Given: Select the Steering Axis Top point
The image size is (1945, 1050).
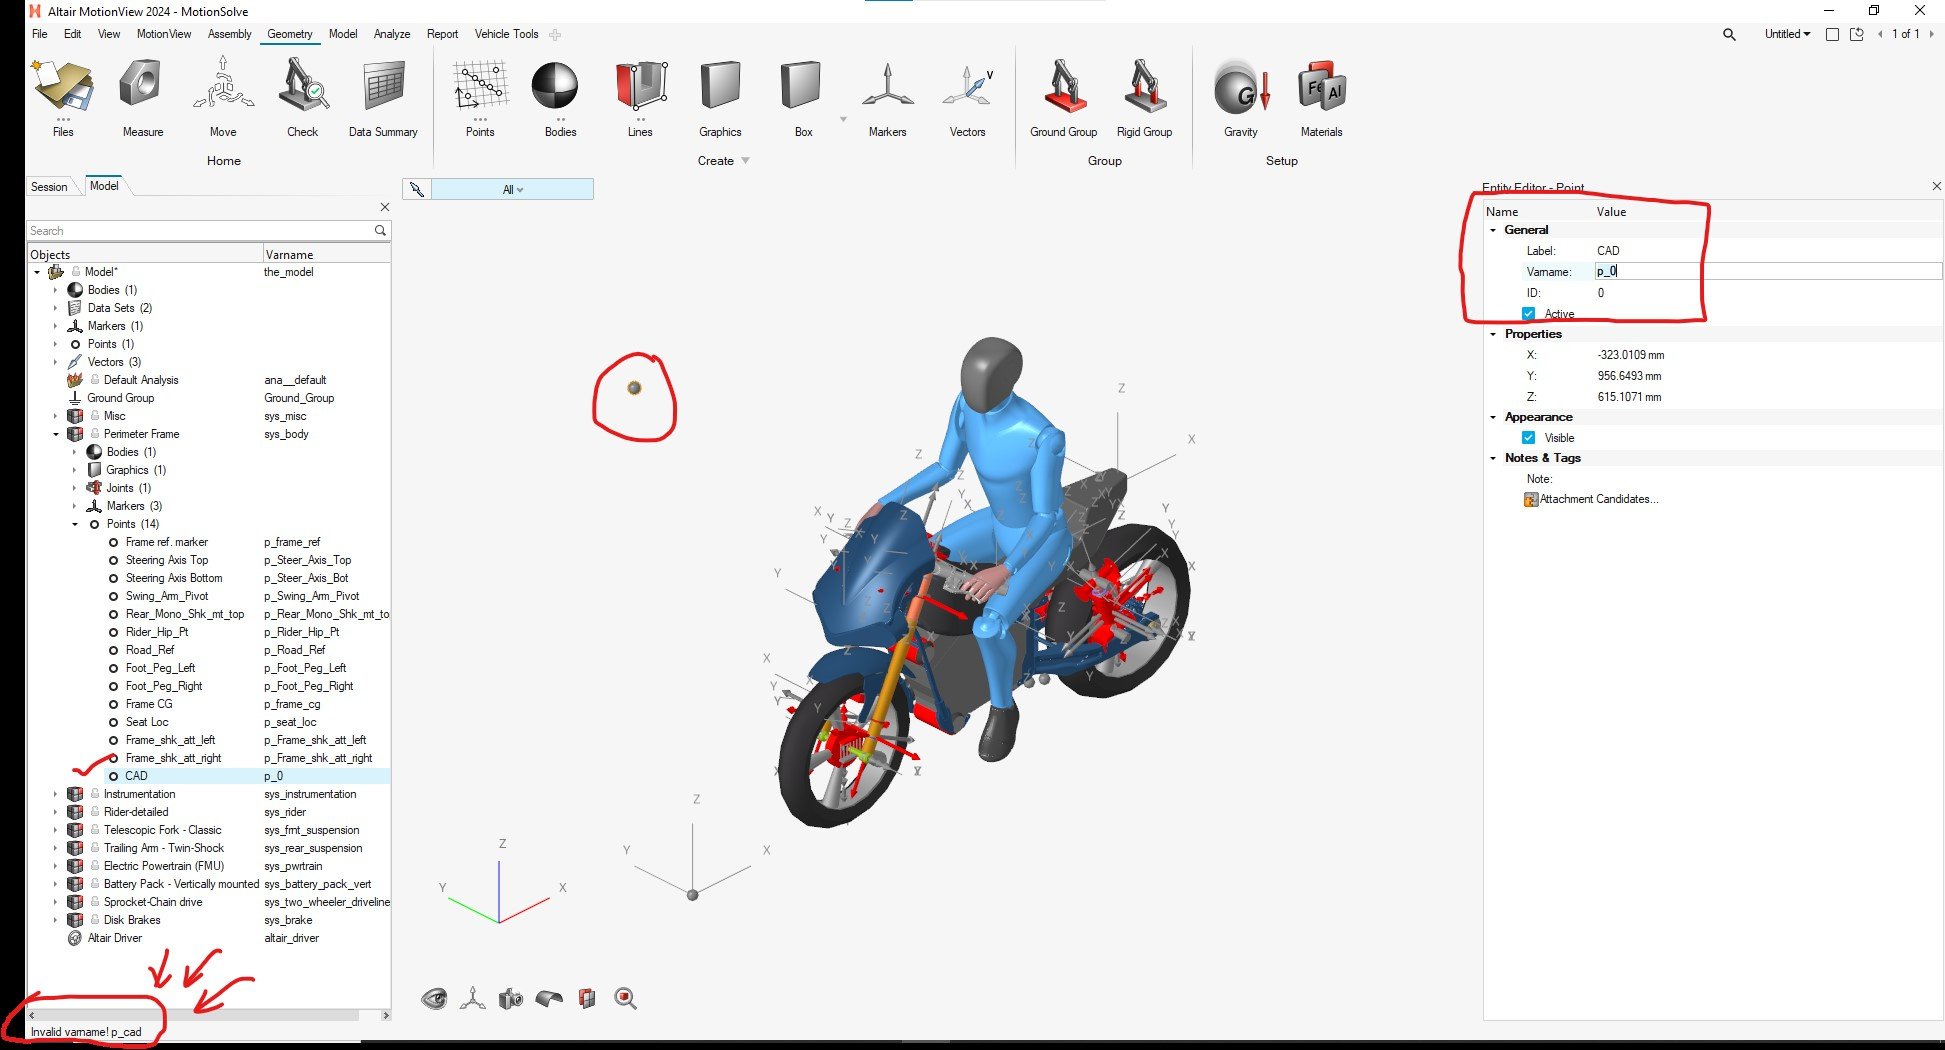Looking at the screenshot, I should click(167, 560).
